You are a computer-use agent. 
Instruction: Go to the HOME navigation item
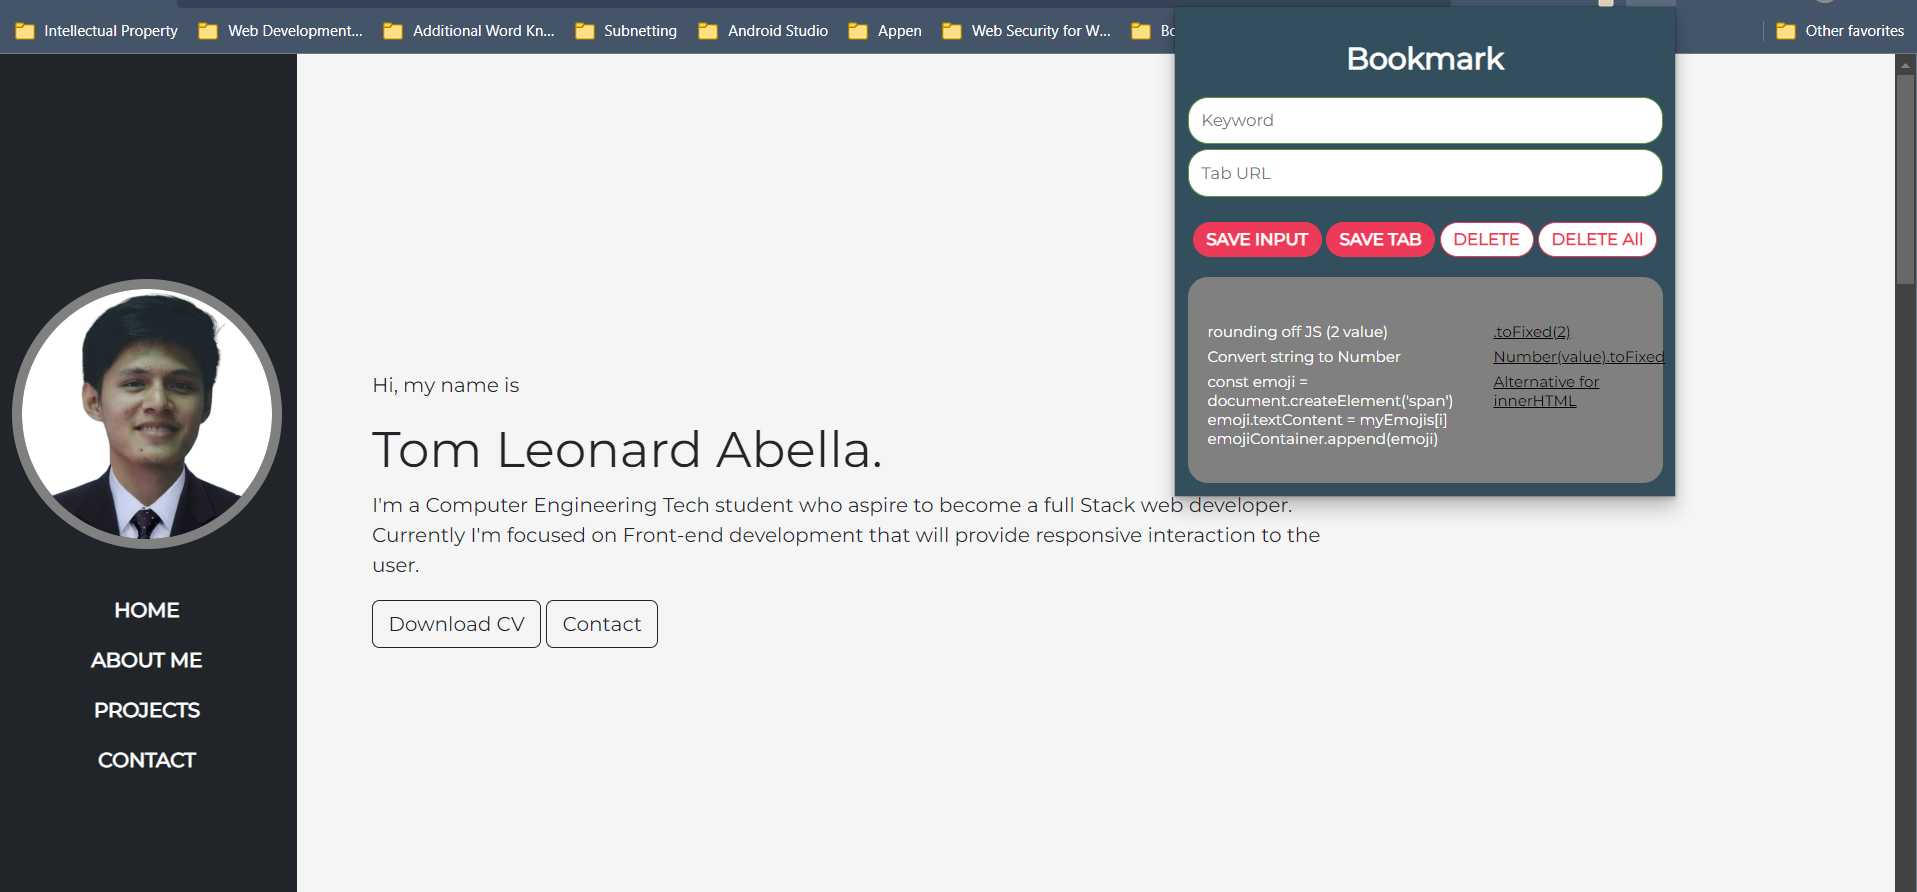coord(147,610)
